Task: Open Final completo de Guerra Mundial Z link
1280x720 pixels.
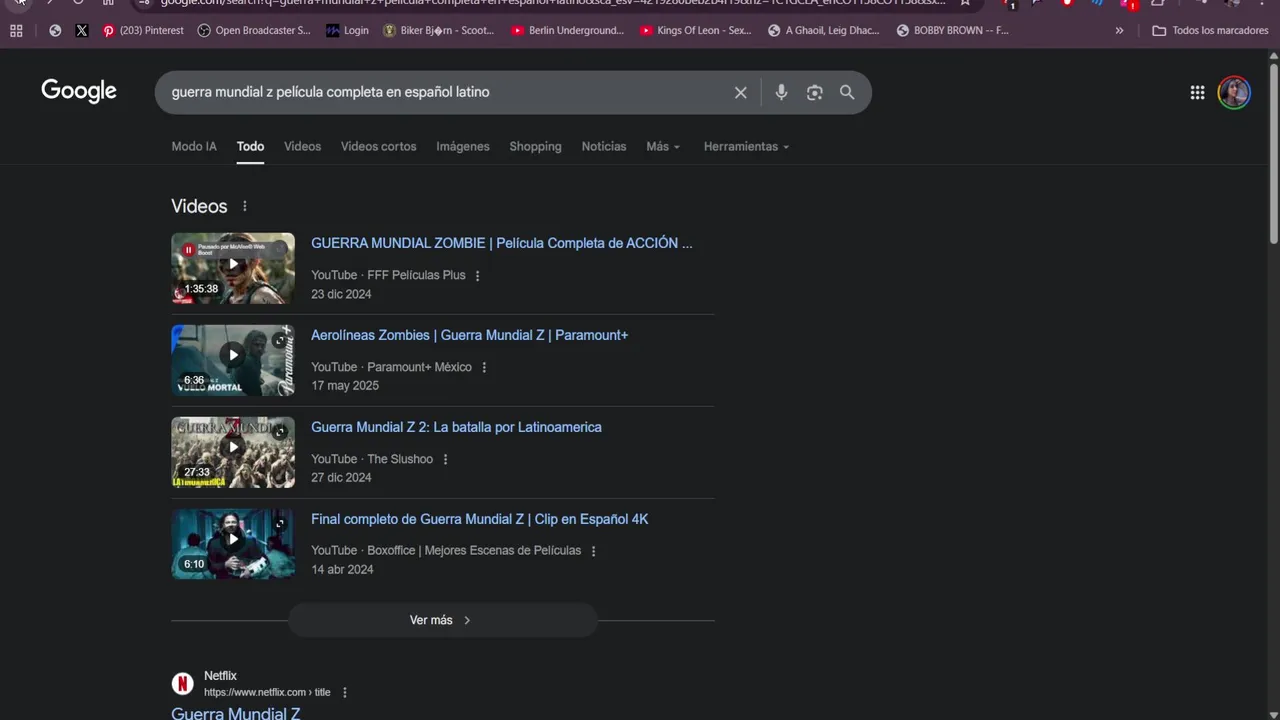Action: [480, 519]
